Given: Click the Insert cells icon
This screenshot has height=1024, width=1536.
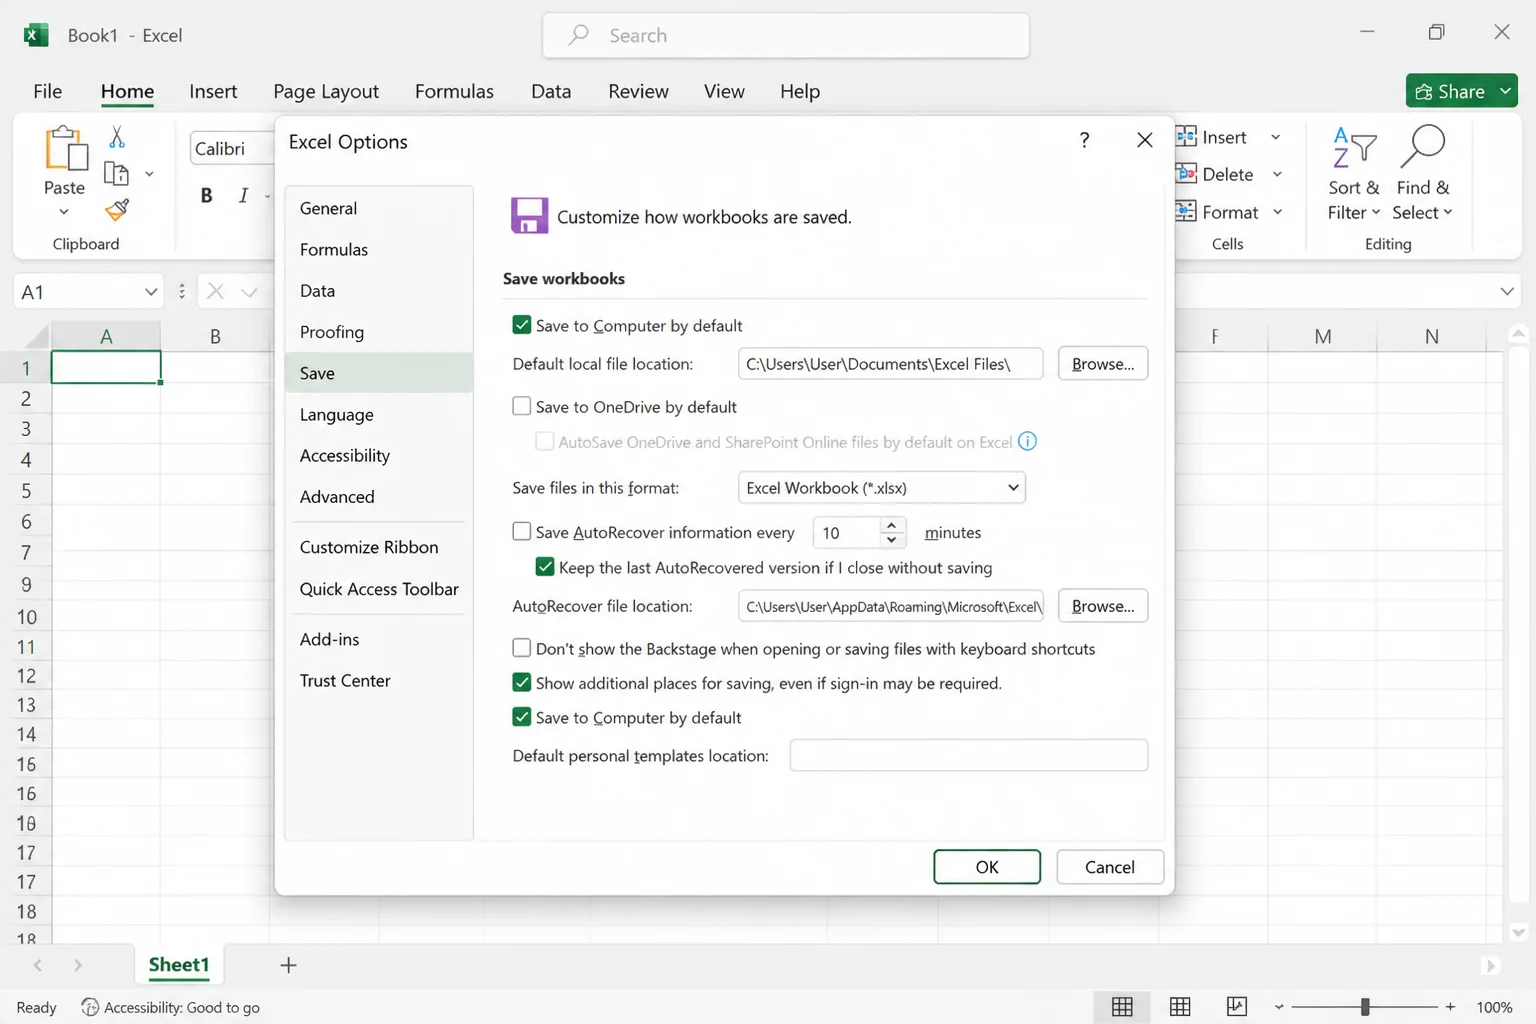Looking at the screenshot, I should (x=1186, y=136).
